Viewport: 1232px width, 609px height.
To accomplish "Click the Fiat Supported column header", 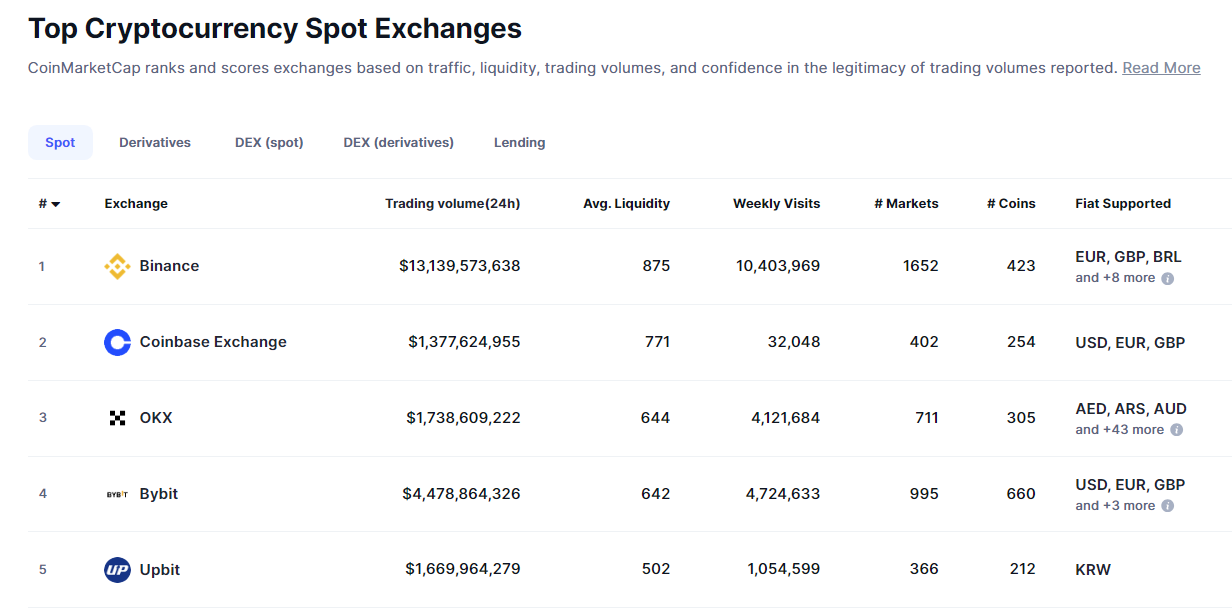I will (1123, 204).
